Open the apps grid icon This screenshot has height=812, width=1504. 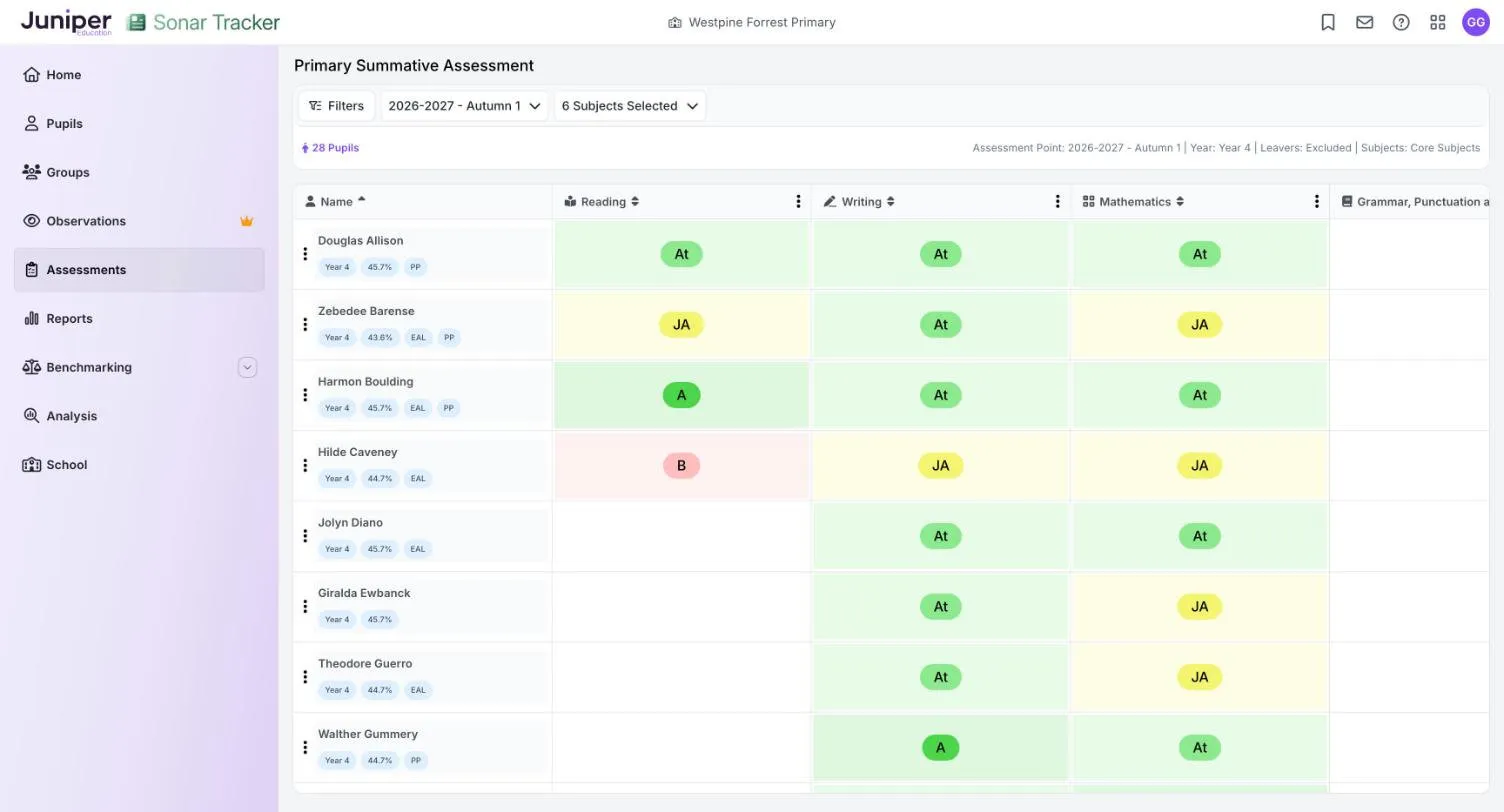1438,22
